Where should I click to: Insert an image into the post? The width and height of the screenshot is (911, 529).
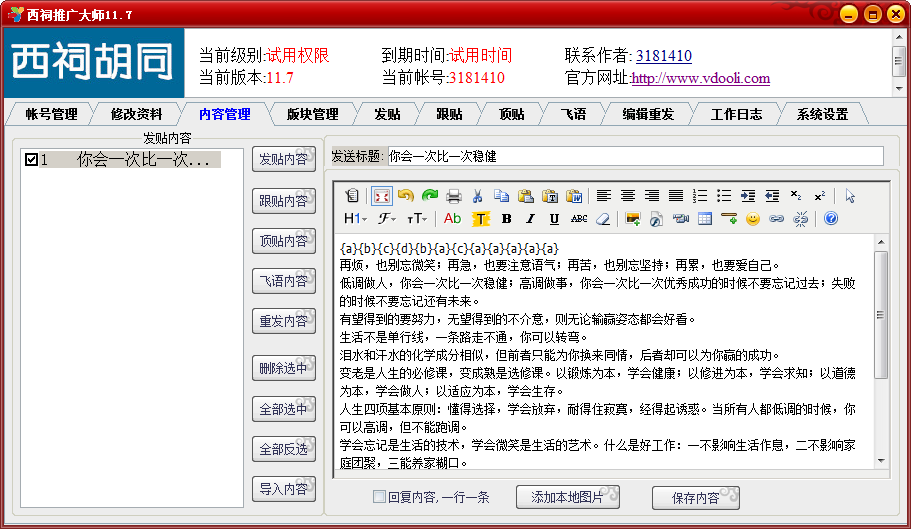(633, 219)
